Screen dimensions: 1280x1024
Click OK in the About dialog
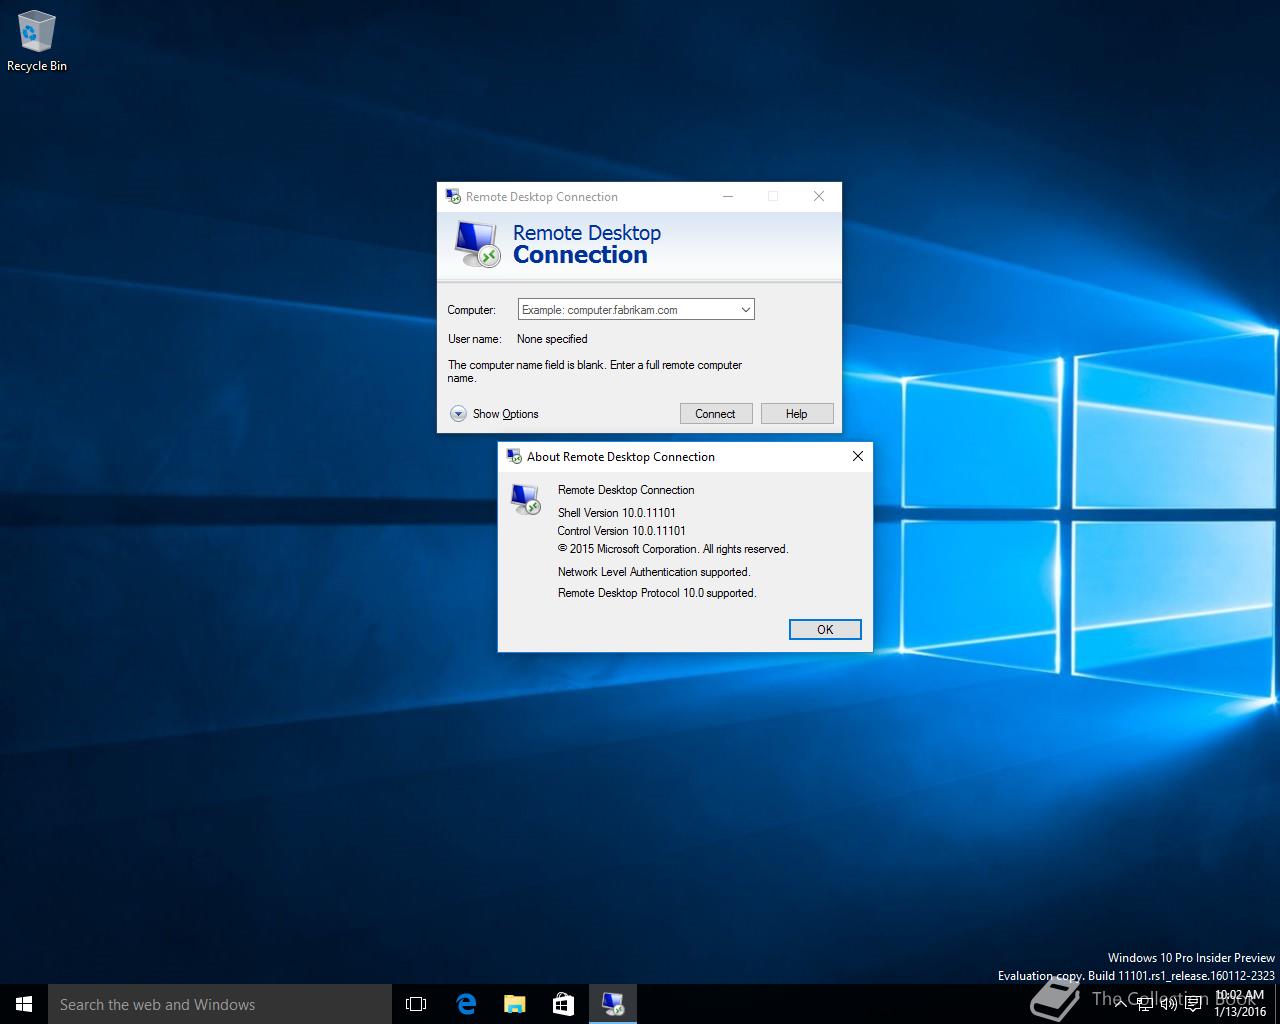825,629
